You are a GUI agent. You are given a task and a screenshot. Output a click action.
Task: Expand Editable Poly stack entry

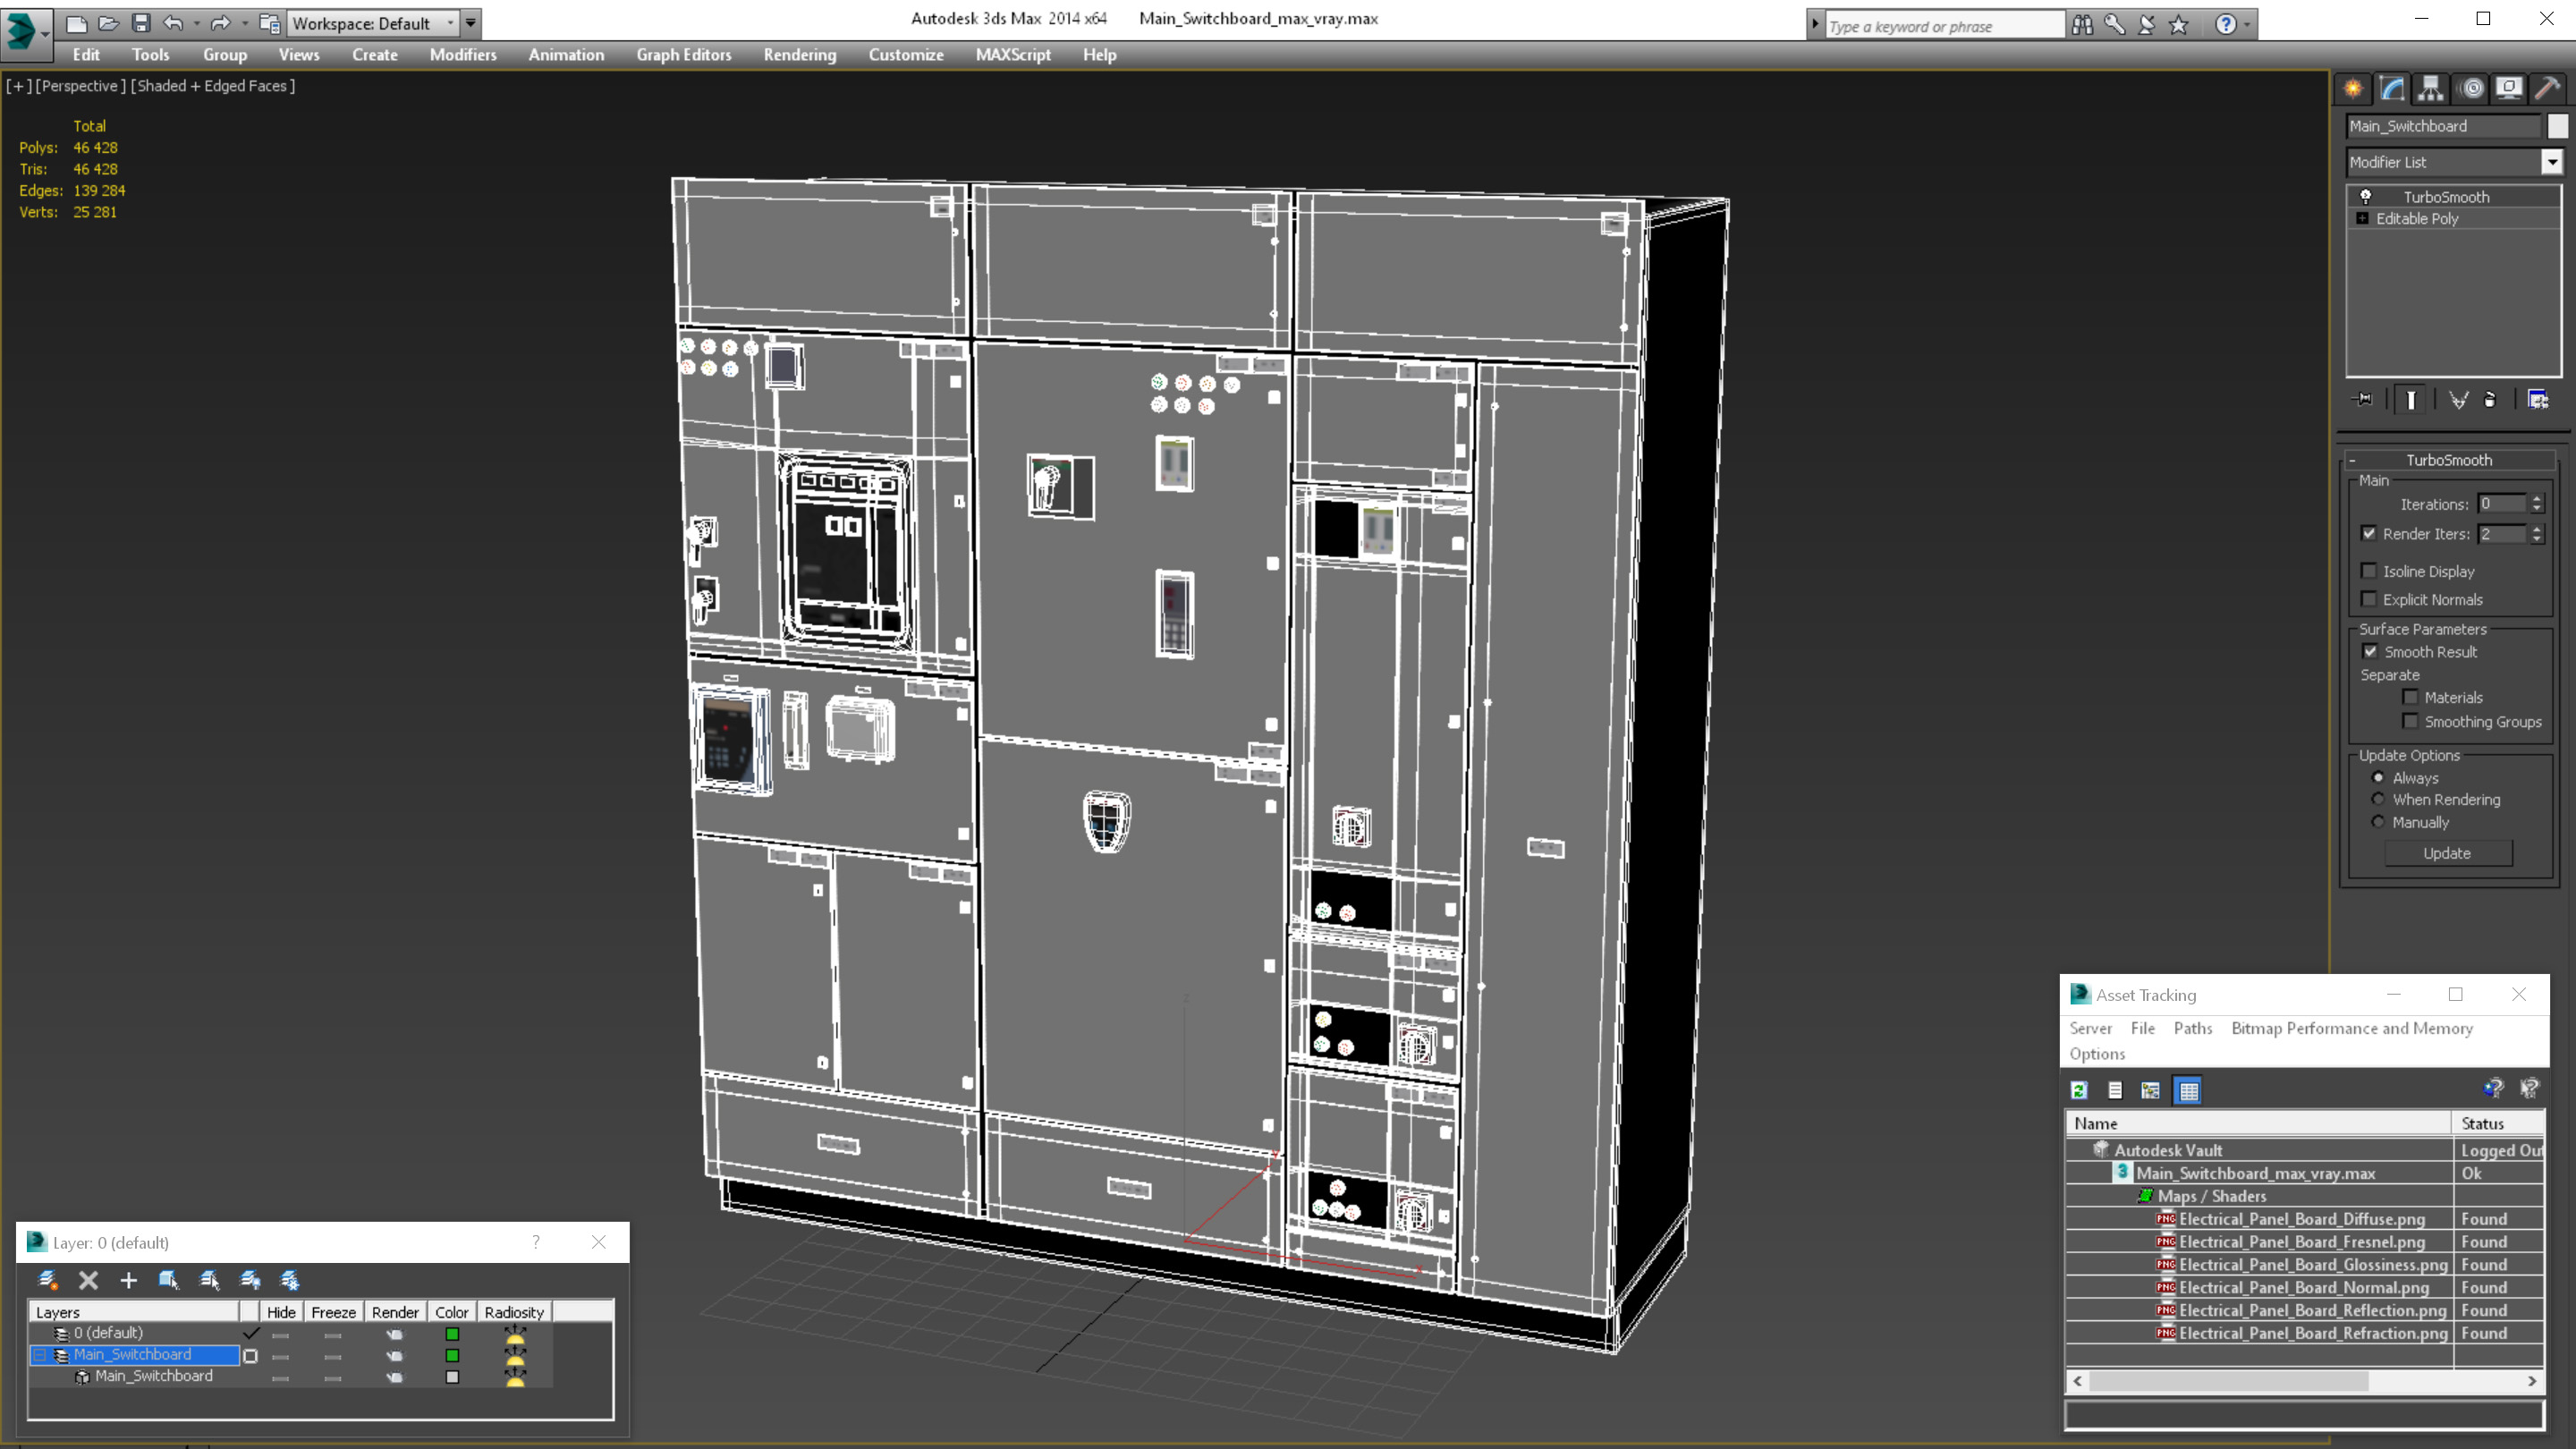click(x=2362, y=219)
